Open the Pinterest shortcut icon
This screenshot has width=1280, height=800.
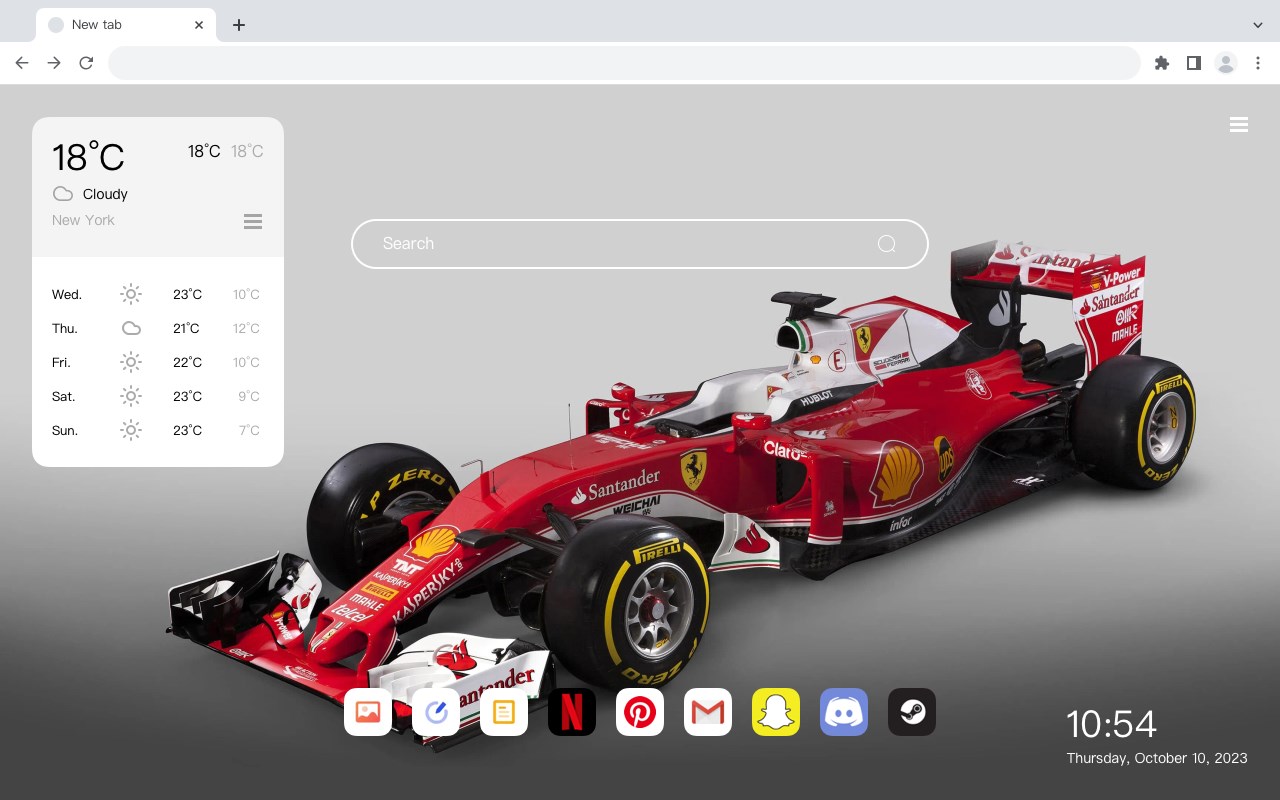640,712
